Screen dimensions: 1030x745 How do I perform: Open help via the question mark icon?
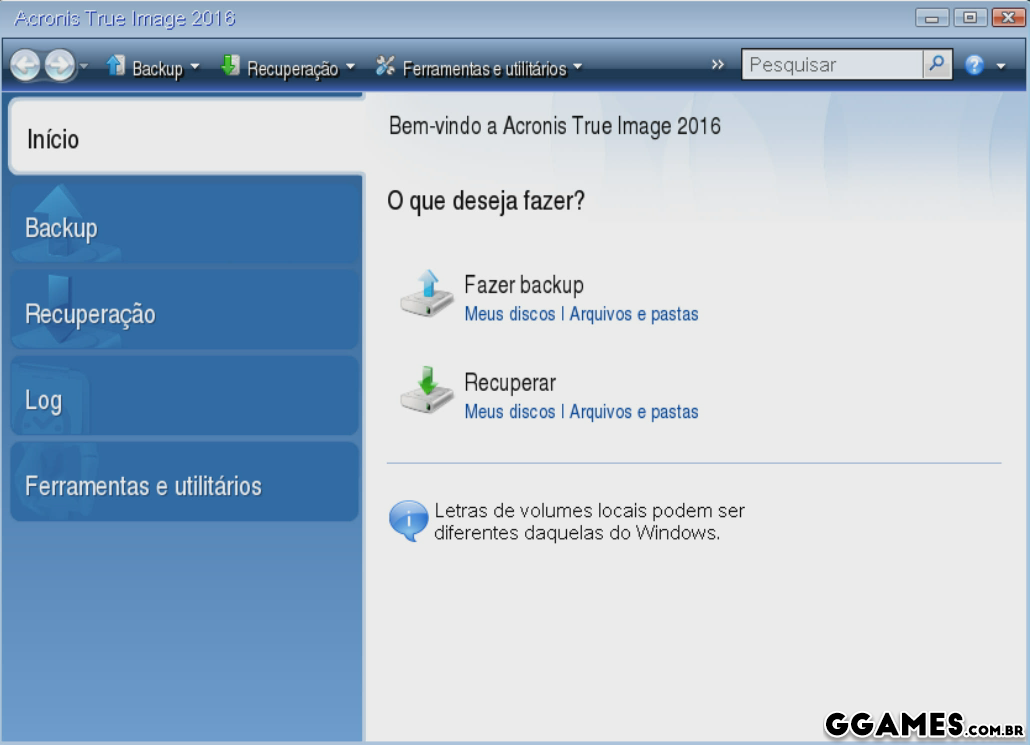click(974, 66)
